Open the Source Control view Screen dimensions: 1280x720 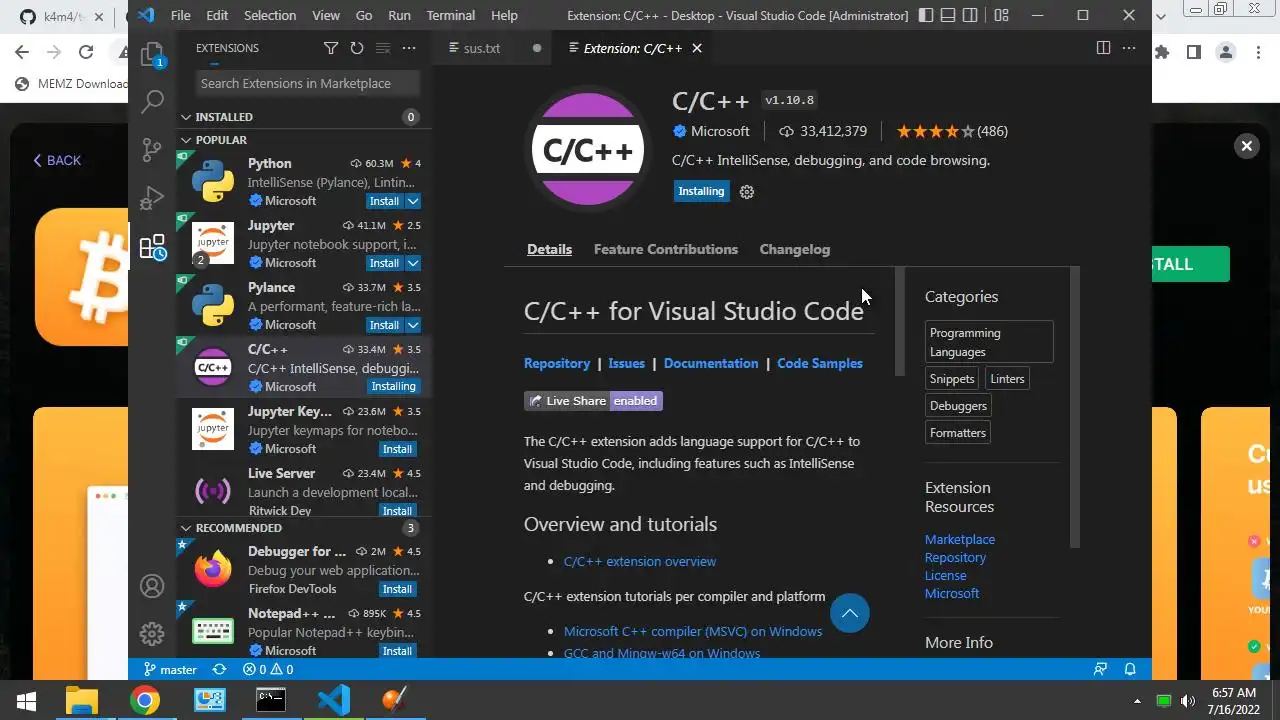pos(152,149)
